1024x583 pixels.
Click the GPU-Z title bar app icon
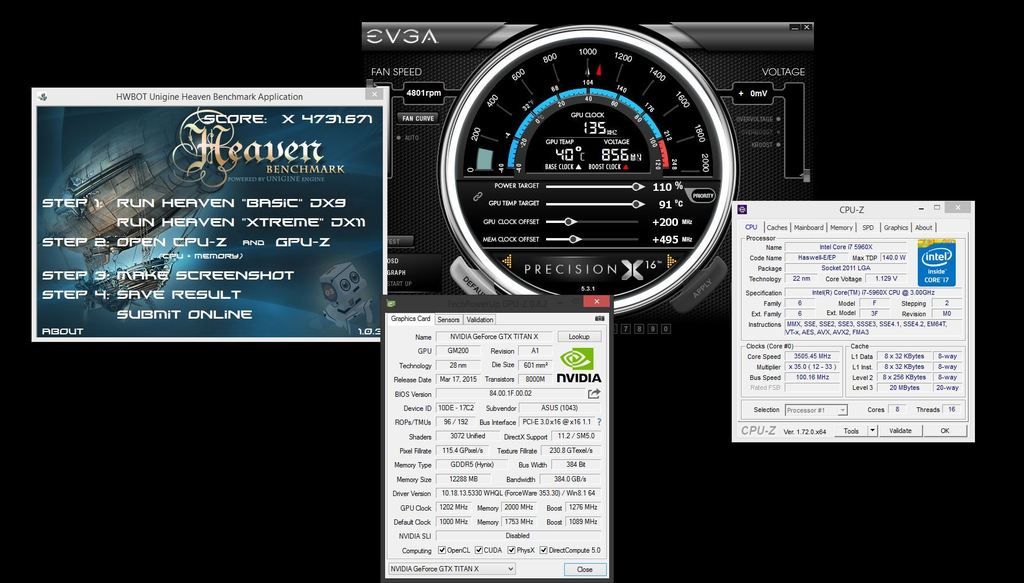pyautogui.click(x=391, y=303)
